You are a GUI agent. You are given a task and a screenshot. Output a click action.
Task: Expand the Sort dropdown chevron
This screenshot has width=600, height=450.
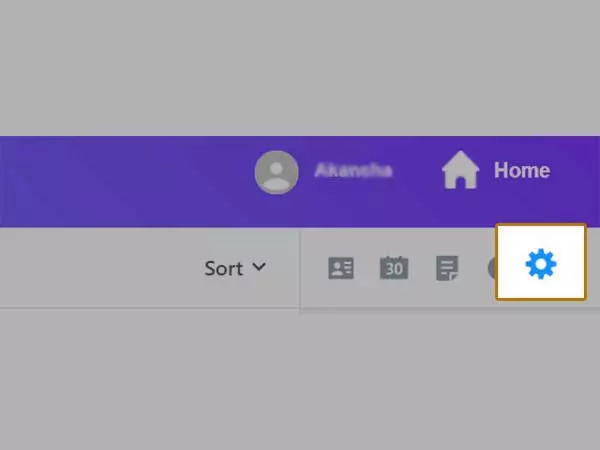(x=259, y=266)
